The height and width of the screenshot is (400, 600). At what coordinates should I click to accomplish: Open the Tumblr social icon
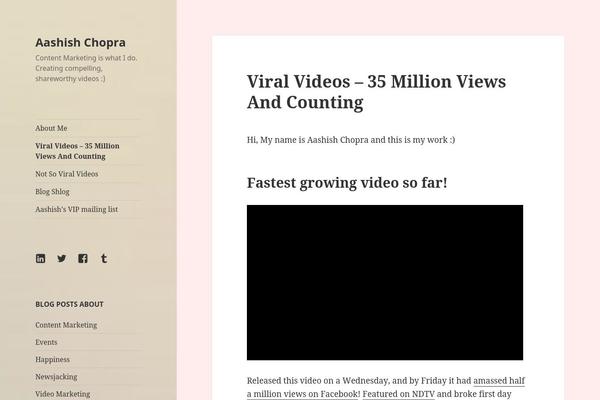104,258
